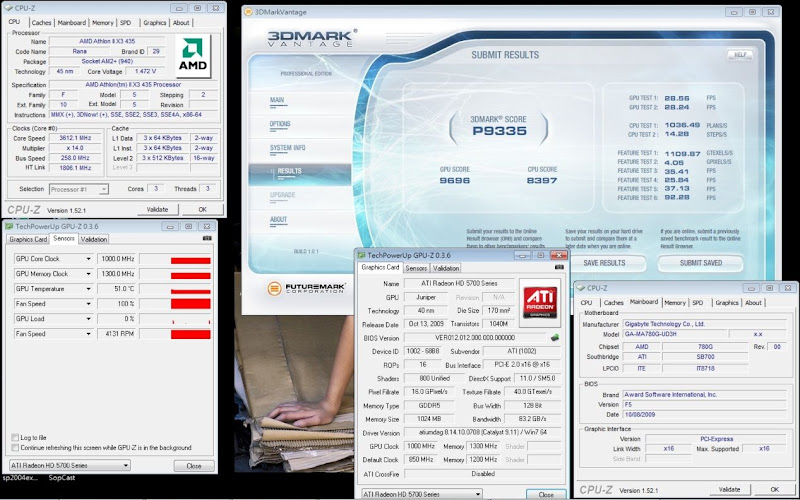Click Validate button in the top CPU-Z window
This screenshot has width=800, height=500.
coord(158,209)
